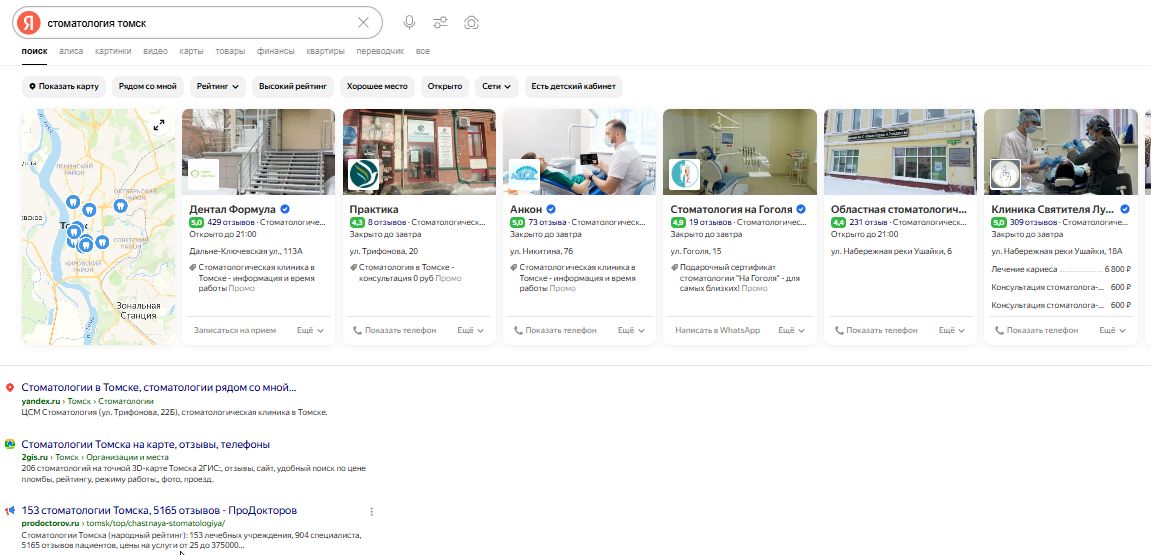The width and height of the screenshot is (1151, 555).
Task: Expand Ещё on Областная стоматология card
Action: point(952,330)
